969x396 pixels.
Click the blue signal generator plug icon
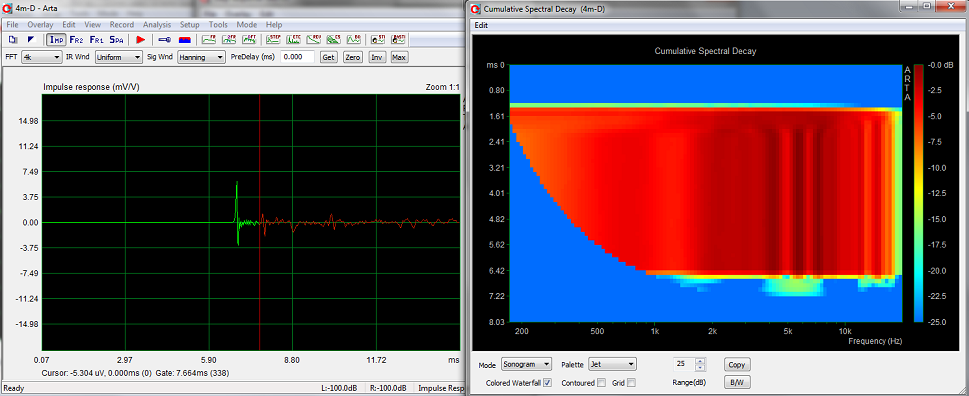click(164, 40)
